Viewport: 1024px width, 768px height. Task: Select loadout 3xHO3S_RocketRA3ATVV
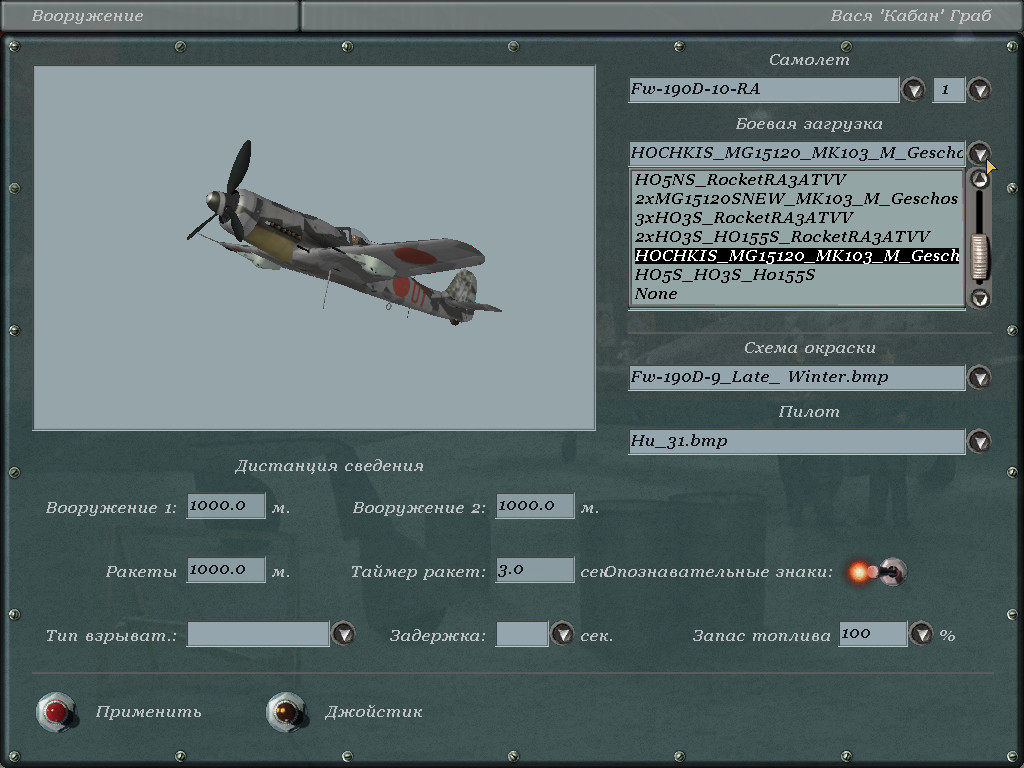797,217
